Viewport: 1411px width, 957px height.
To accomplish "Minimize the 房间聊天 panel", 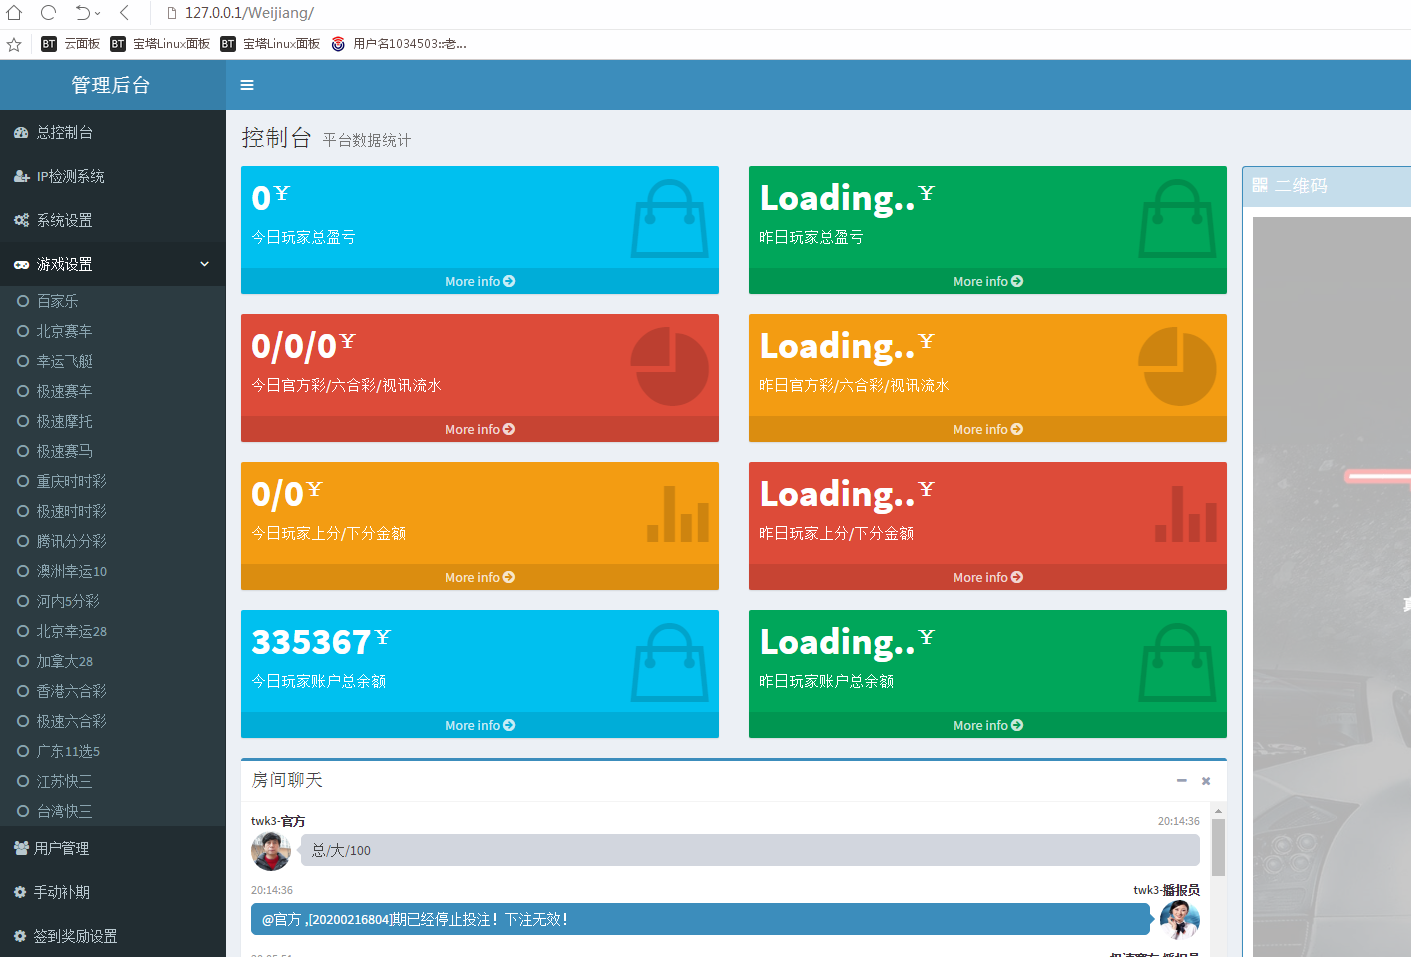I will point(1181,780).
